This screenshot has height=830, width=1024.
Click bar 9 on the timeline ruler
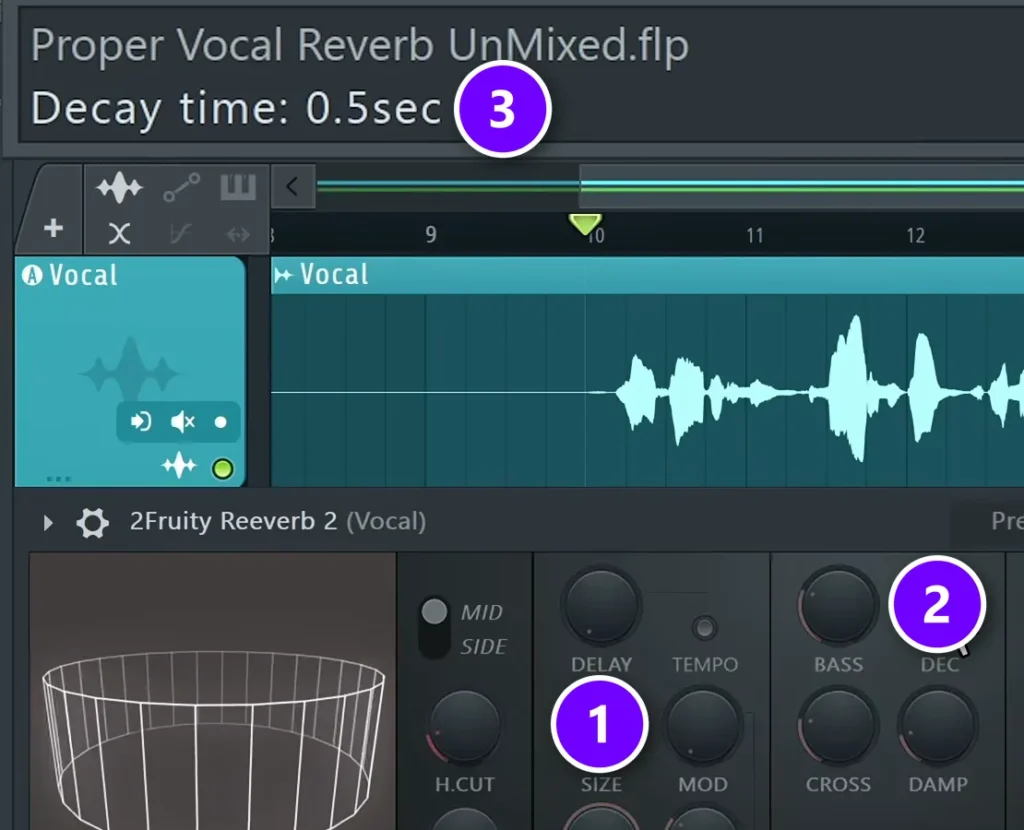point(430,234)
